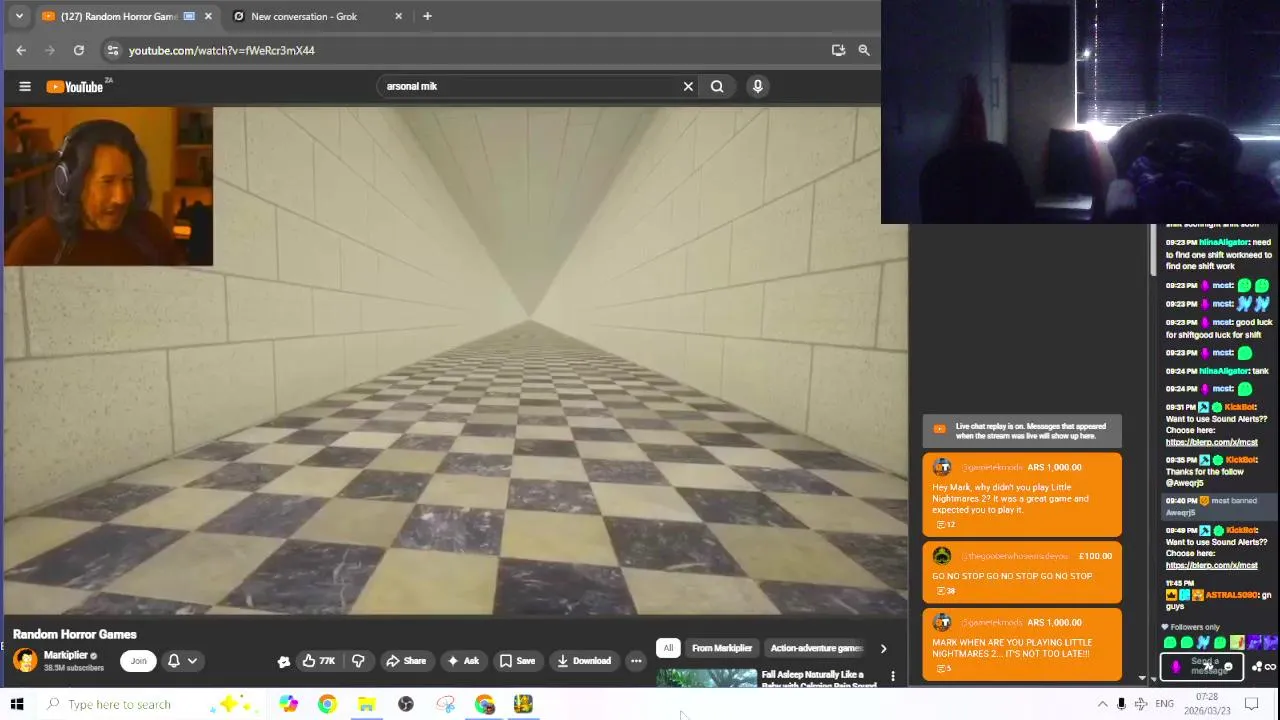Open the browser zoom magnifier icon
Image resolution: width=1280 pixels, height=720 pixels.
coord(864,50)
